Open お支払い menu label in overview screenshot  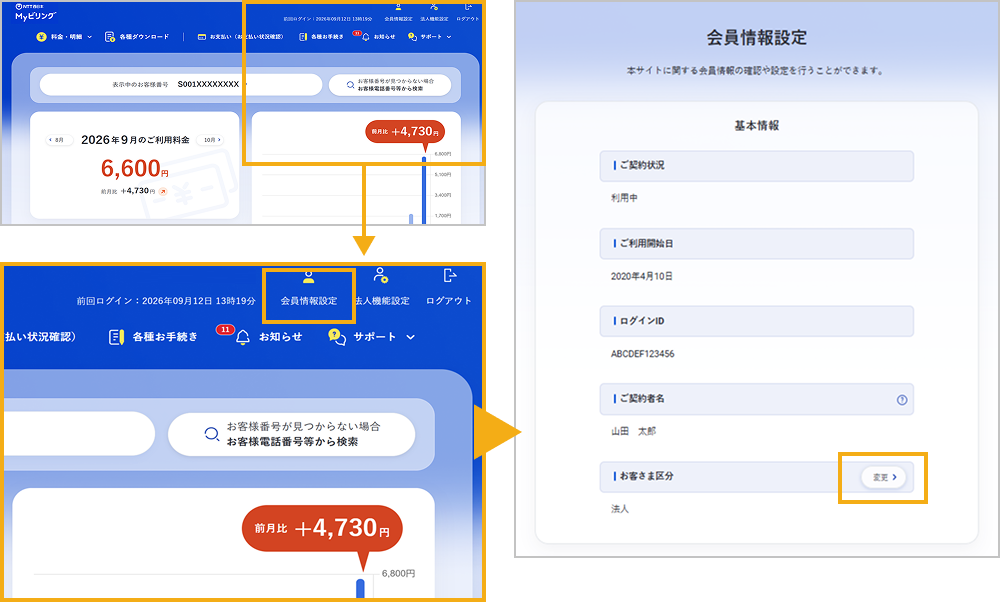pyautogui.click(x=246, y=37)
